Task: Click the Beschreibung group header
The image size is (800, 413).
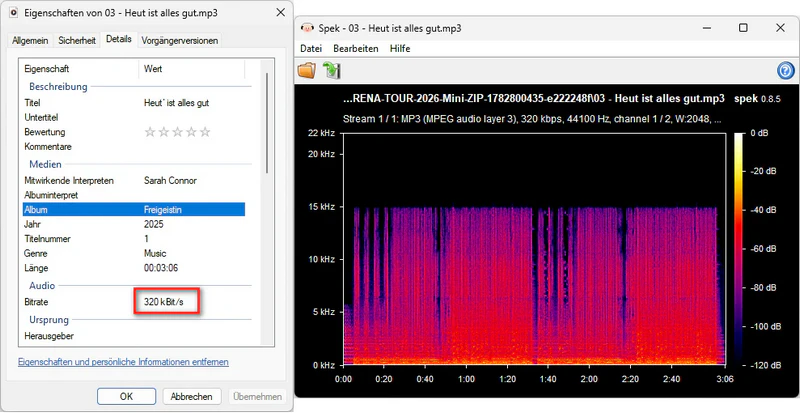Action: (58, 87)
